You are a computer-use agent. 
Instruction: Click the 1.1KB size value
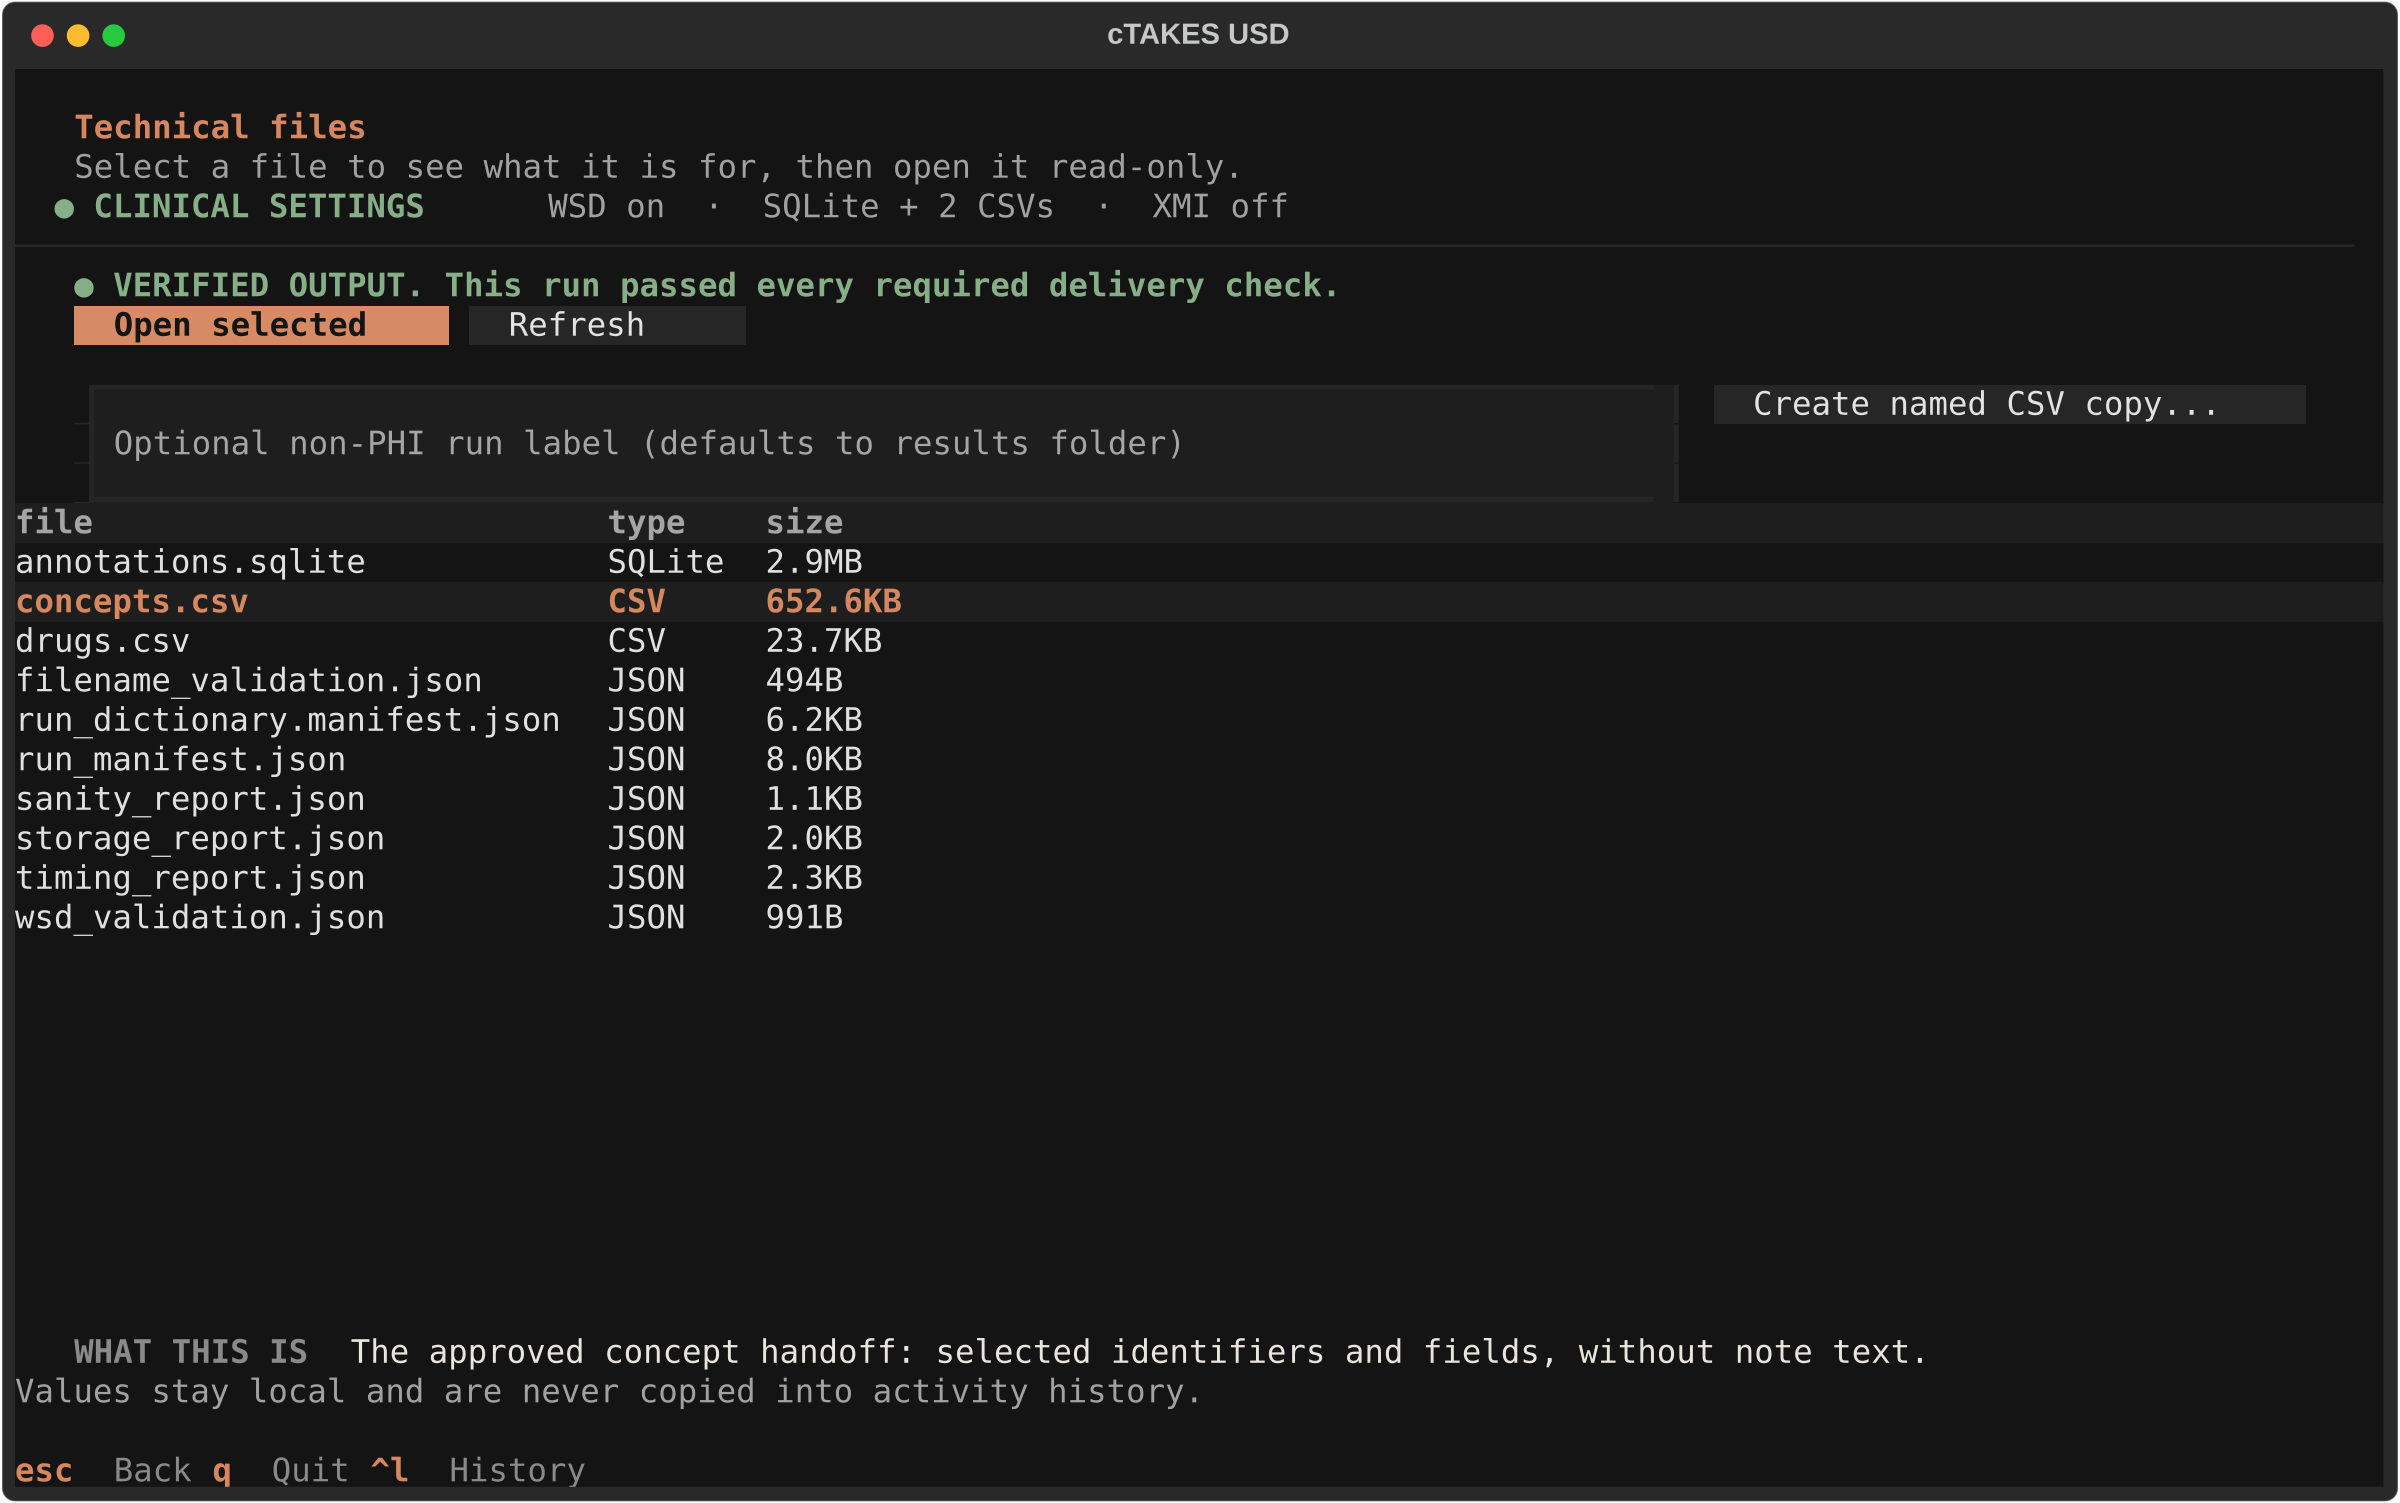coord(814,799)
